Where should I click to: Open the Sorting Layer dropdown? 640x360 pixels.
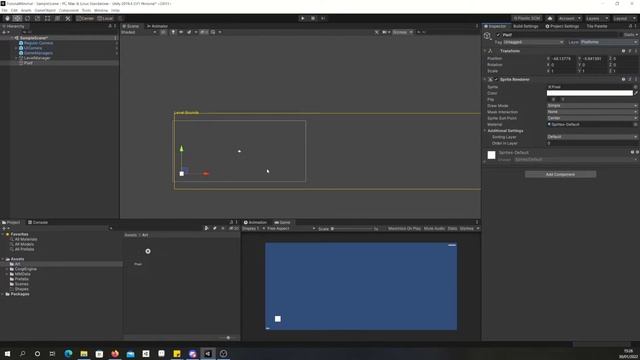pyautogui.click(x=592, y=137)
